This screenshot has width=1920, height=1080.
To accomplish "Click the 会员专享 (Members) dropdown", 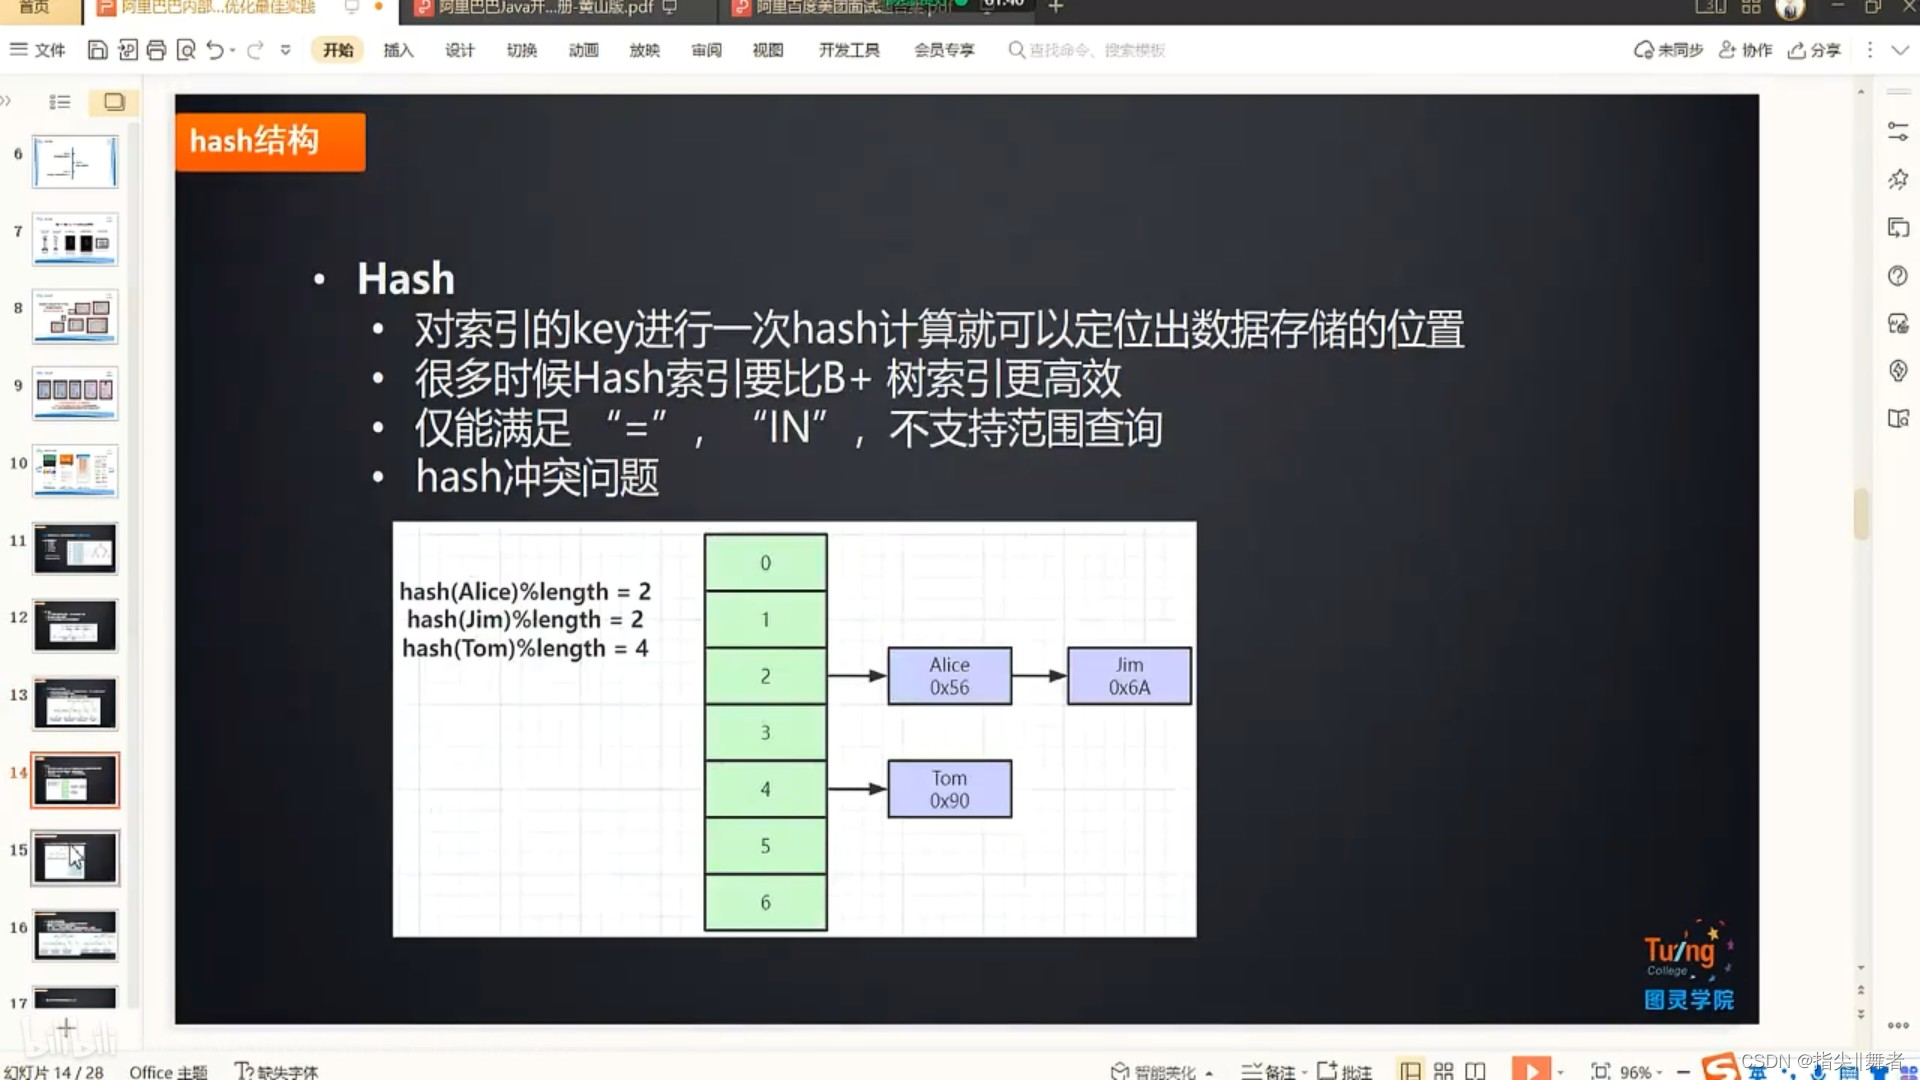I will click(944, 50).
